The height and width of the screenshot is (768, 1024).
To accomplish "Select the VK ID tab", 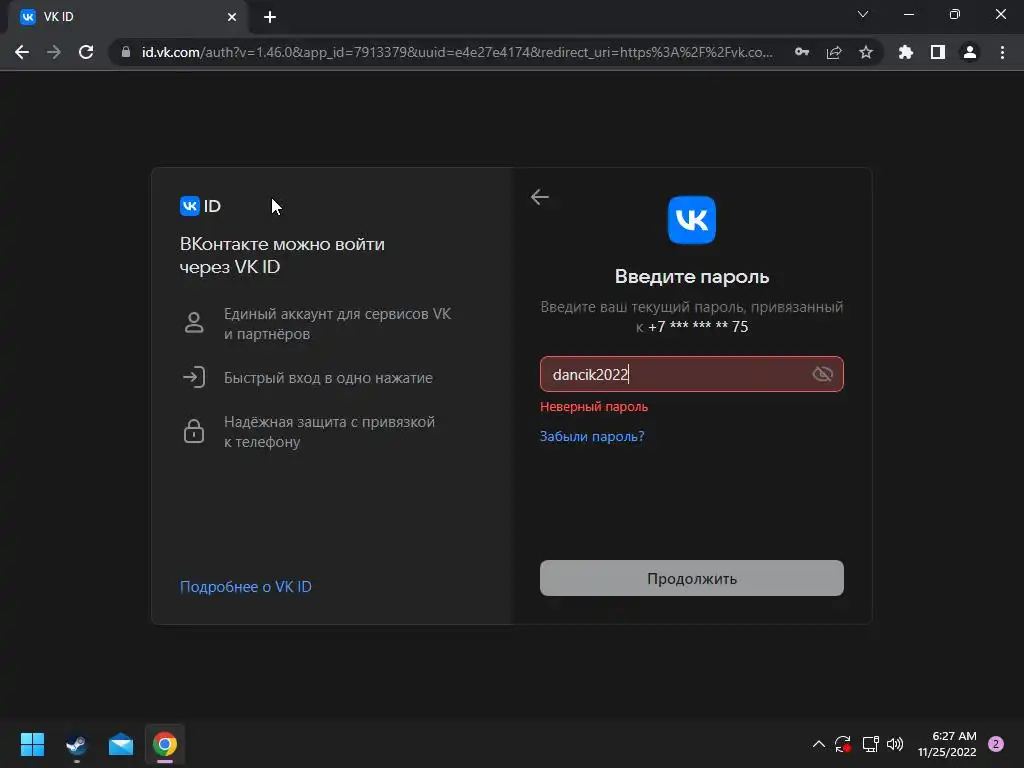I will 127,17.
